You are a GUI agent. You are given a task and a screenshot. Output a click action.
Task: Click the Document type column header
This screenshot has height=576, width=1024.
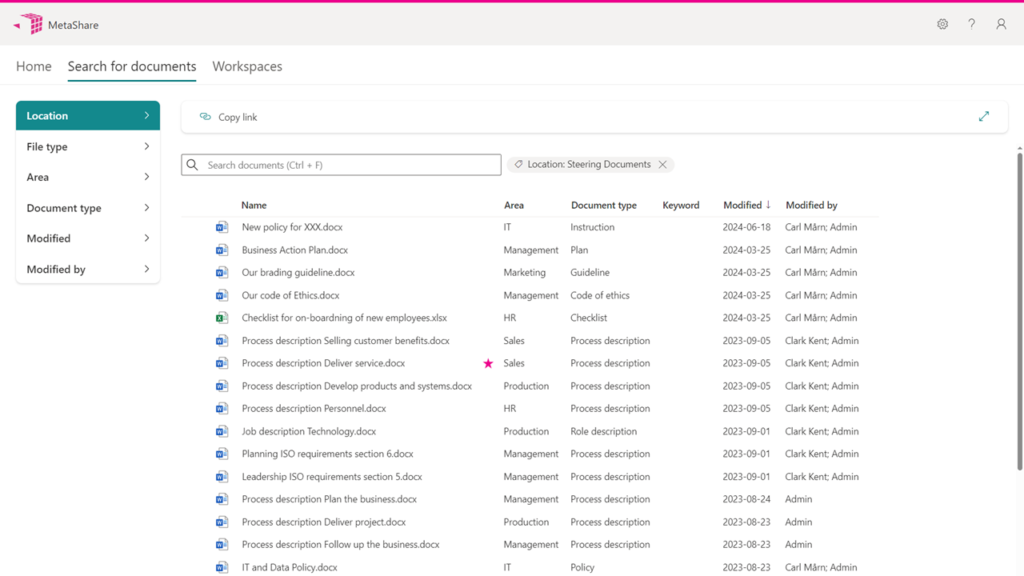[x=603, y=205]
